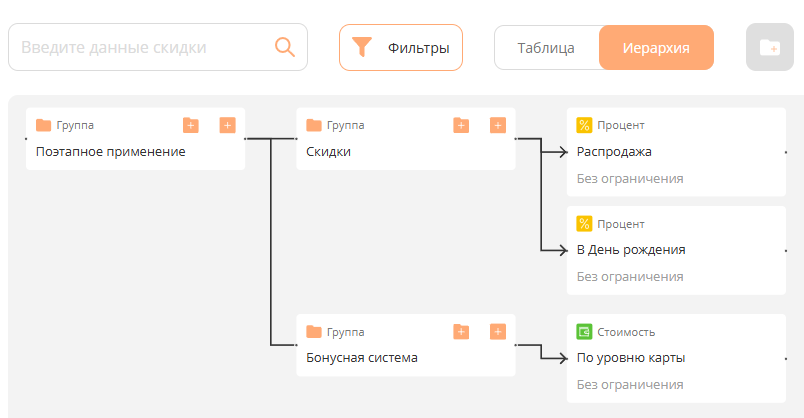
Task: Add subgroup in Поэтапное применение group
Action: click(x=190, y=125)
